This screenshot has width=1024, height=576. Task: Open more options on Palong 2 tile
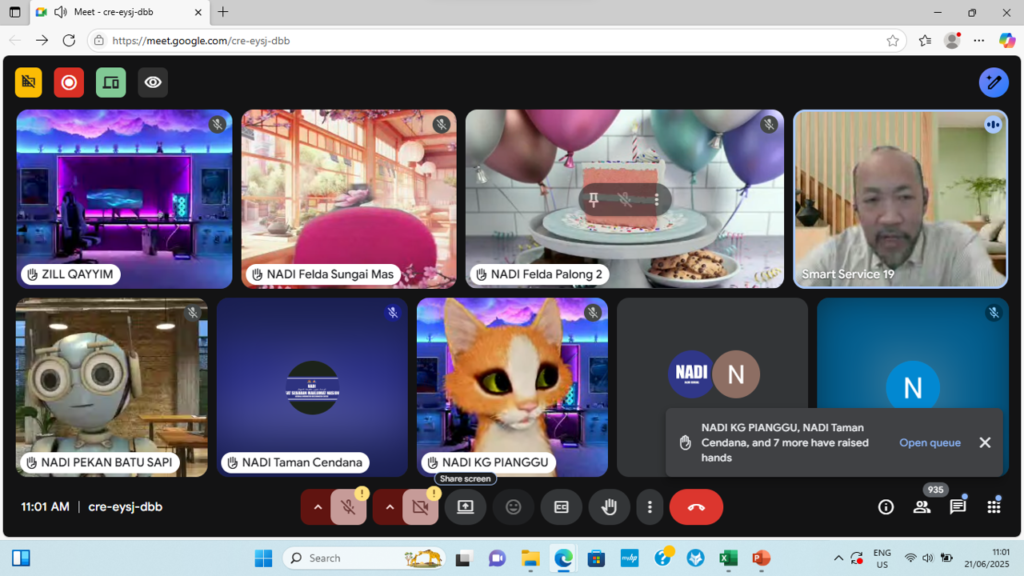point(656,200)
